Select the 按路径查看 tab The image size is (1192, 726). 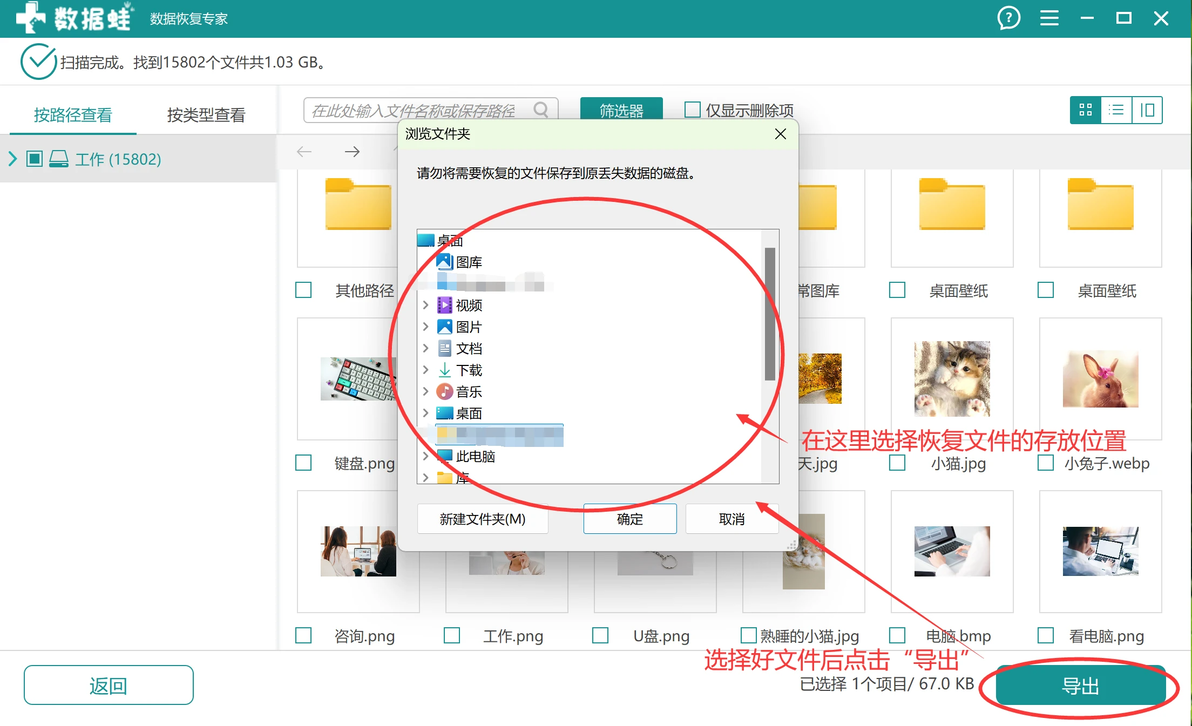click(x=73, y=115)
